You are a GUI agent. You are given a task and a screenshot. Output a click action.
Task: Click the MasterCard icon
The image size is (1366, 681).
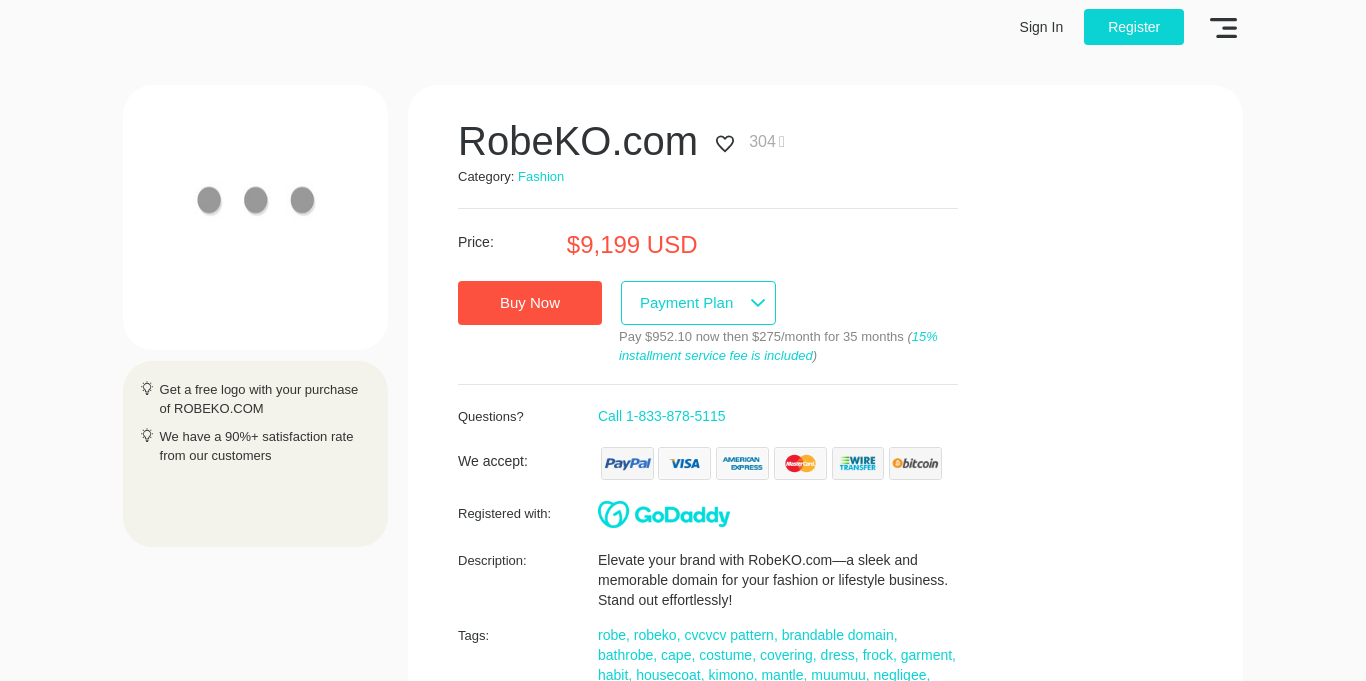800,464
